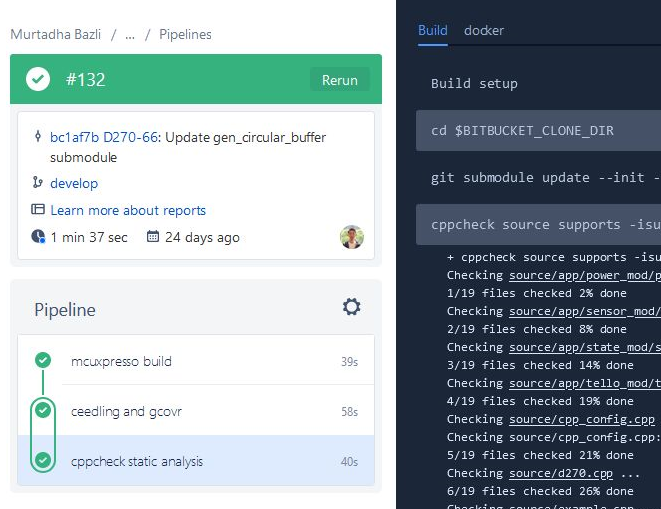The width and height of the screenshot is (661, 509).
Task: Click the branch icon next to develop
Action: (38, 183)
